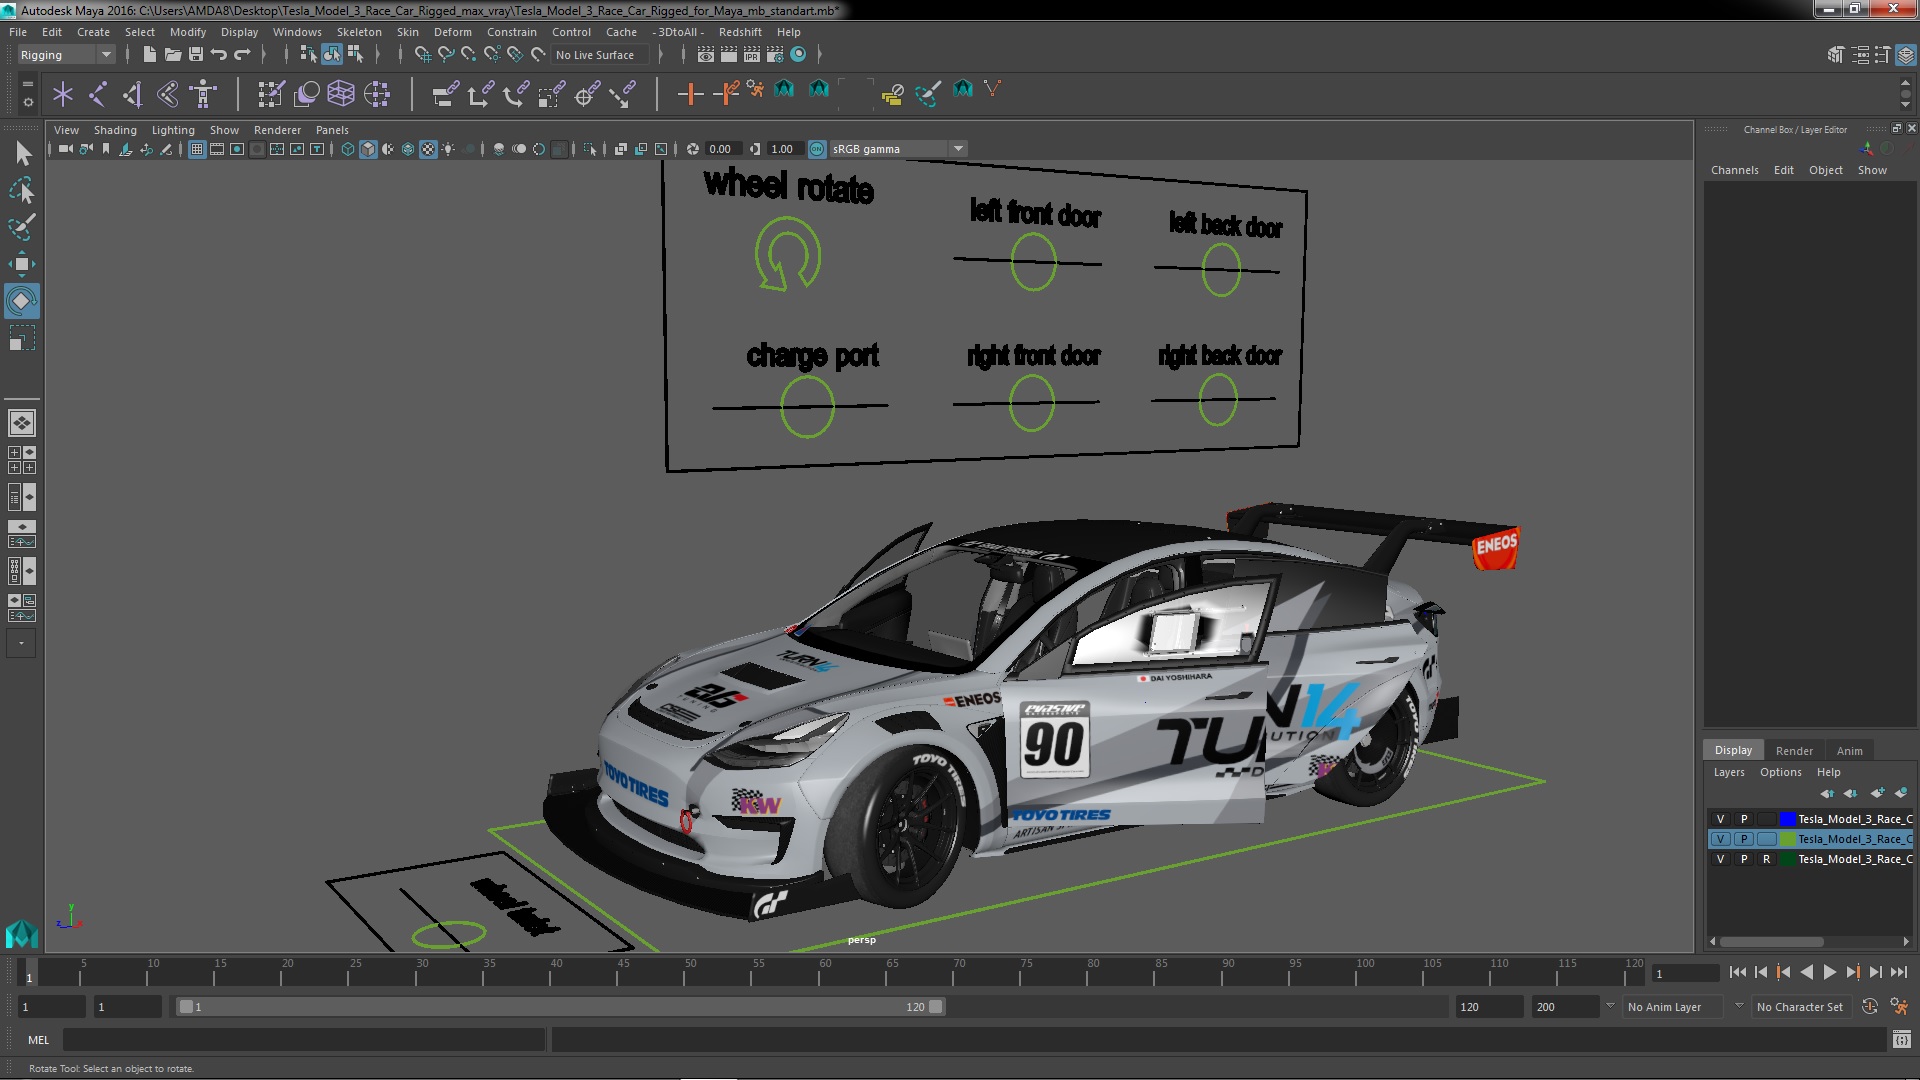Click the MEL command line input field
Screen dimensions: 1920x1080
[304, 1040]
